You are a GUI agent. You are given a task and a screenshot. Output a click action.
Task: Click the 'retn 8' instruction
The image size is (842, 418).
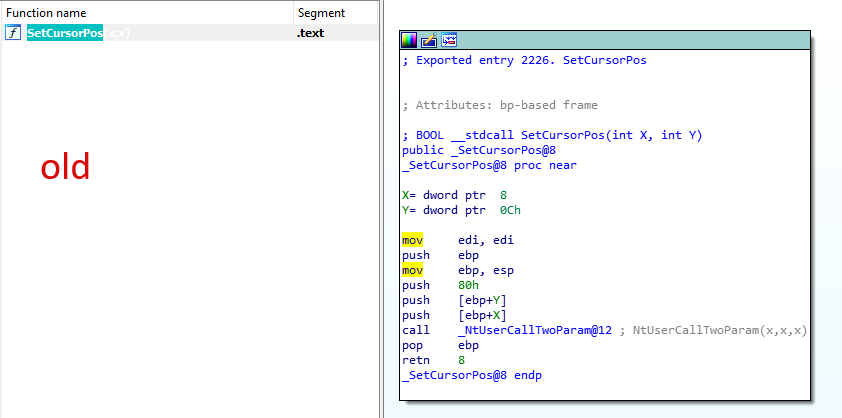[x=428, y=360]
